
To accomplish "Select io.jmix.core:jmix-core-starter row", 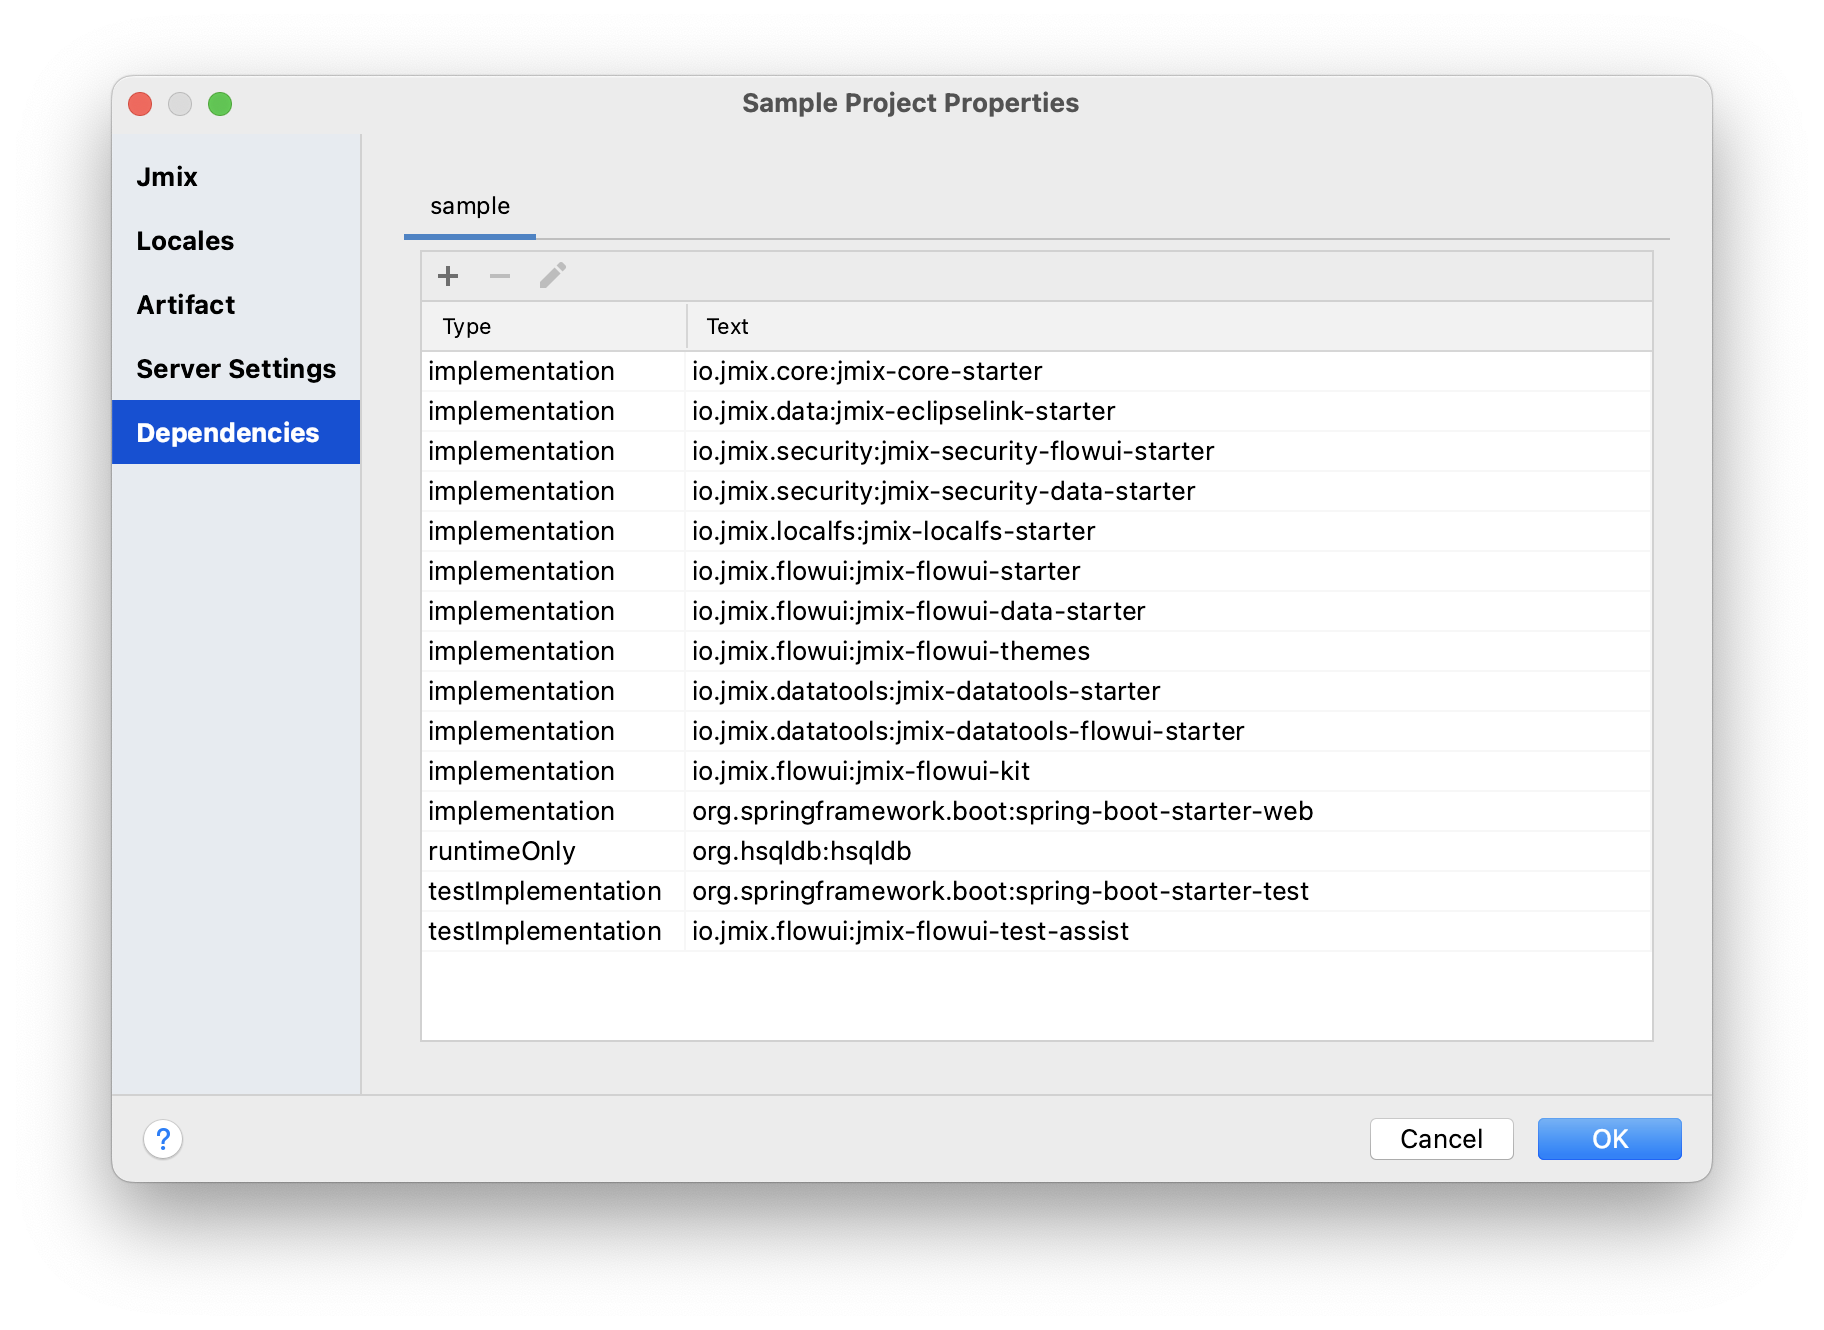I will [x=1037, y=371].
